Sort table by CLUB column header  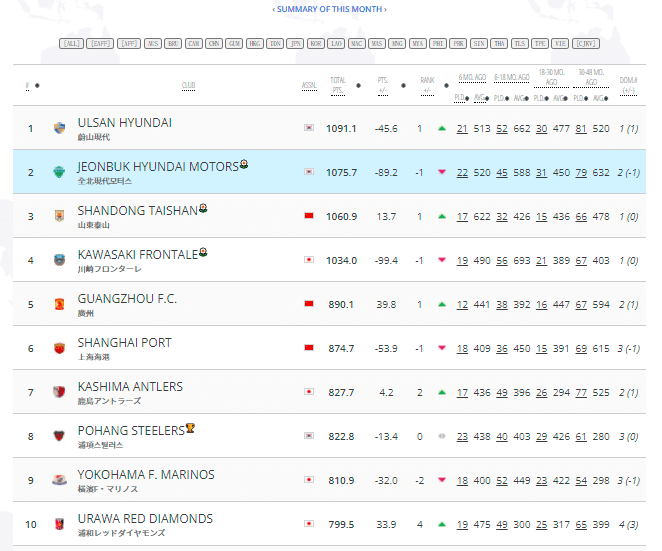coord(188,85)
